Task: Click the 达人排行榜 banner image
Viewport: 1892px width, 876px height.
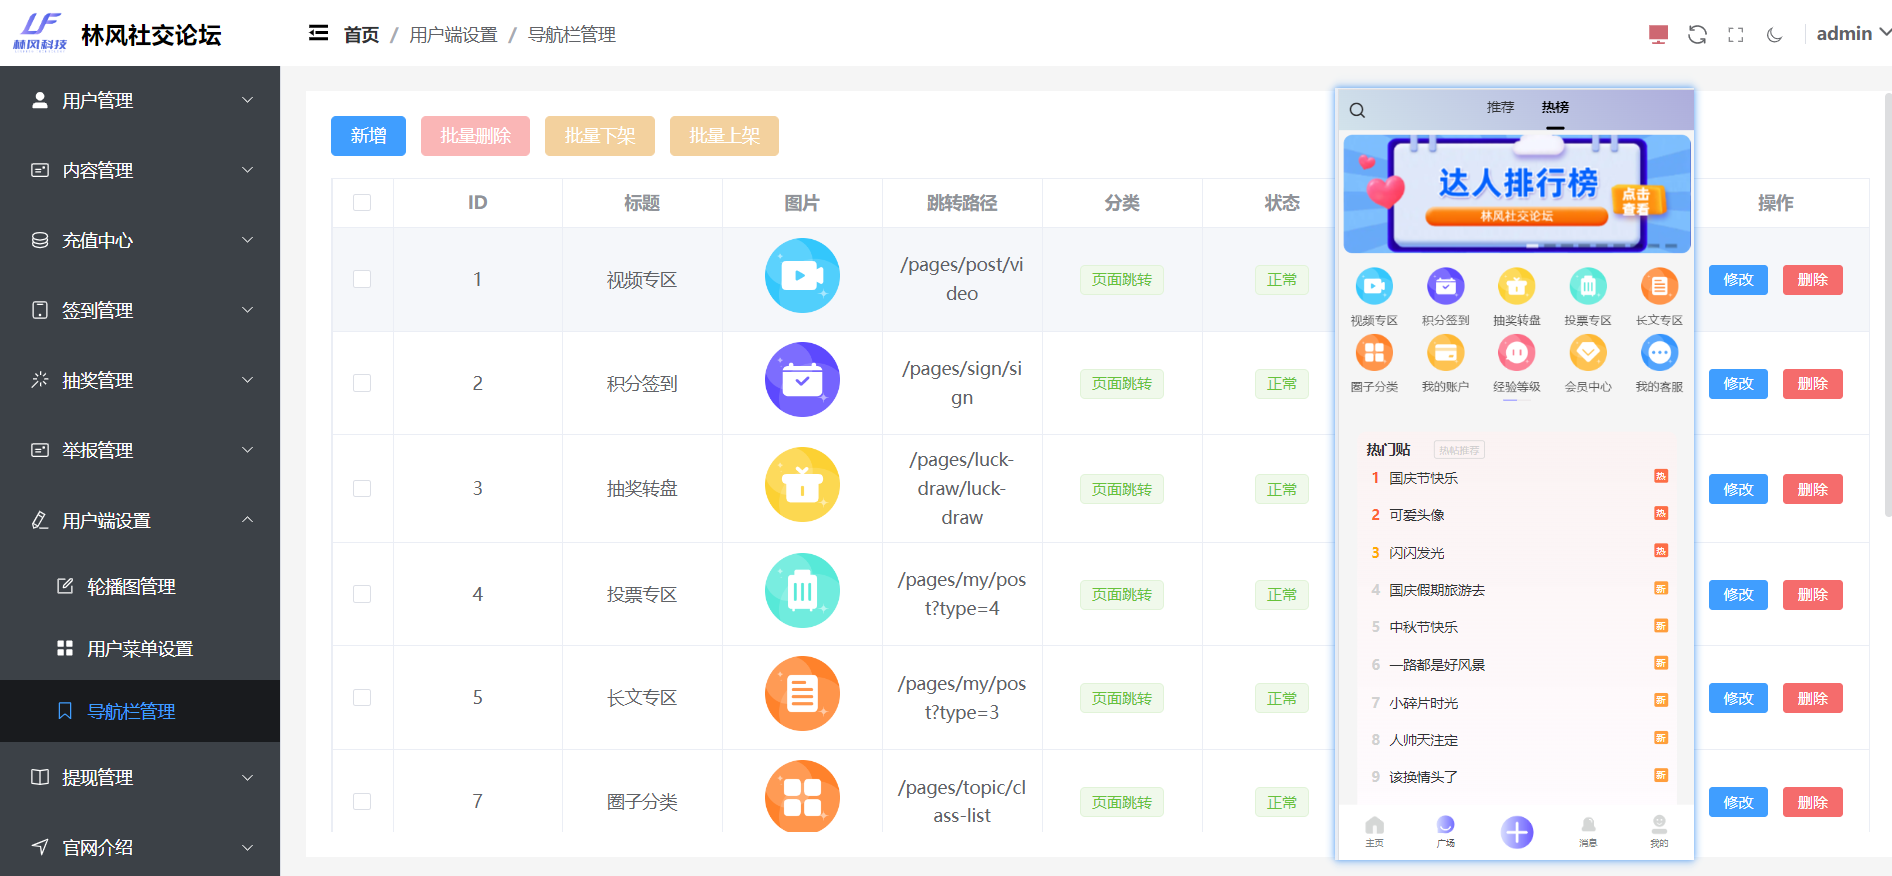Action: pos(1516,194)
